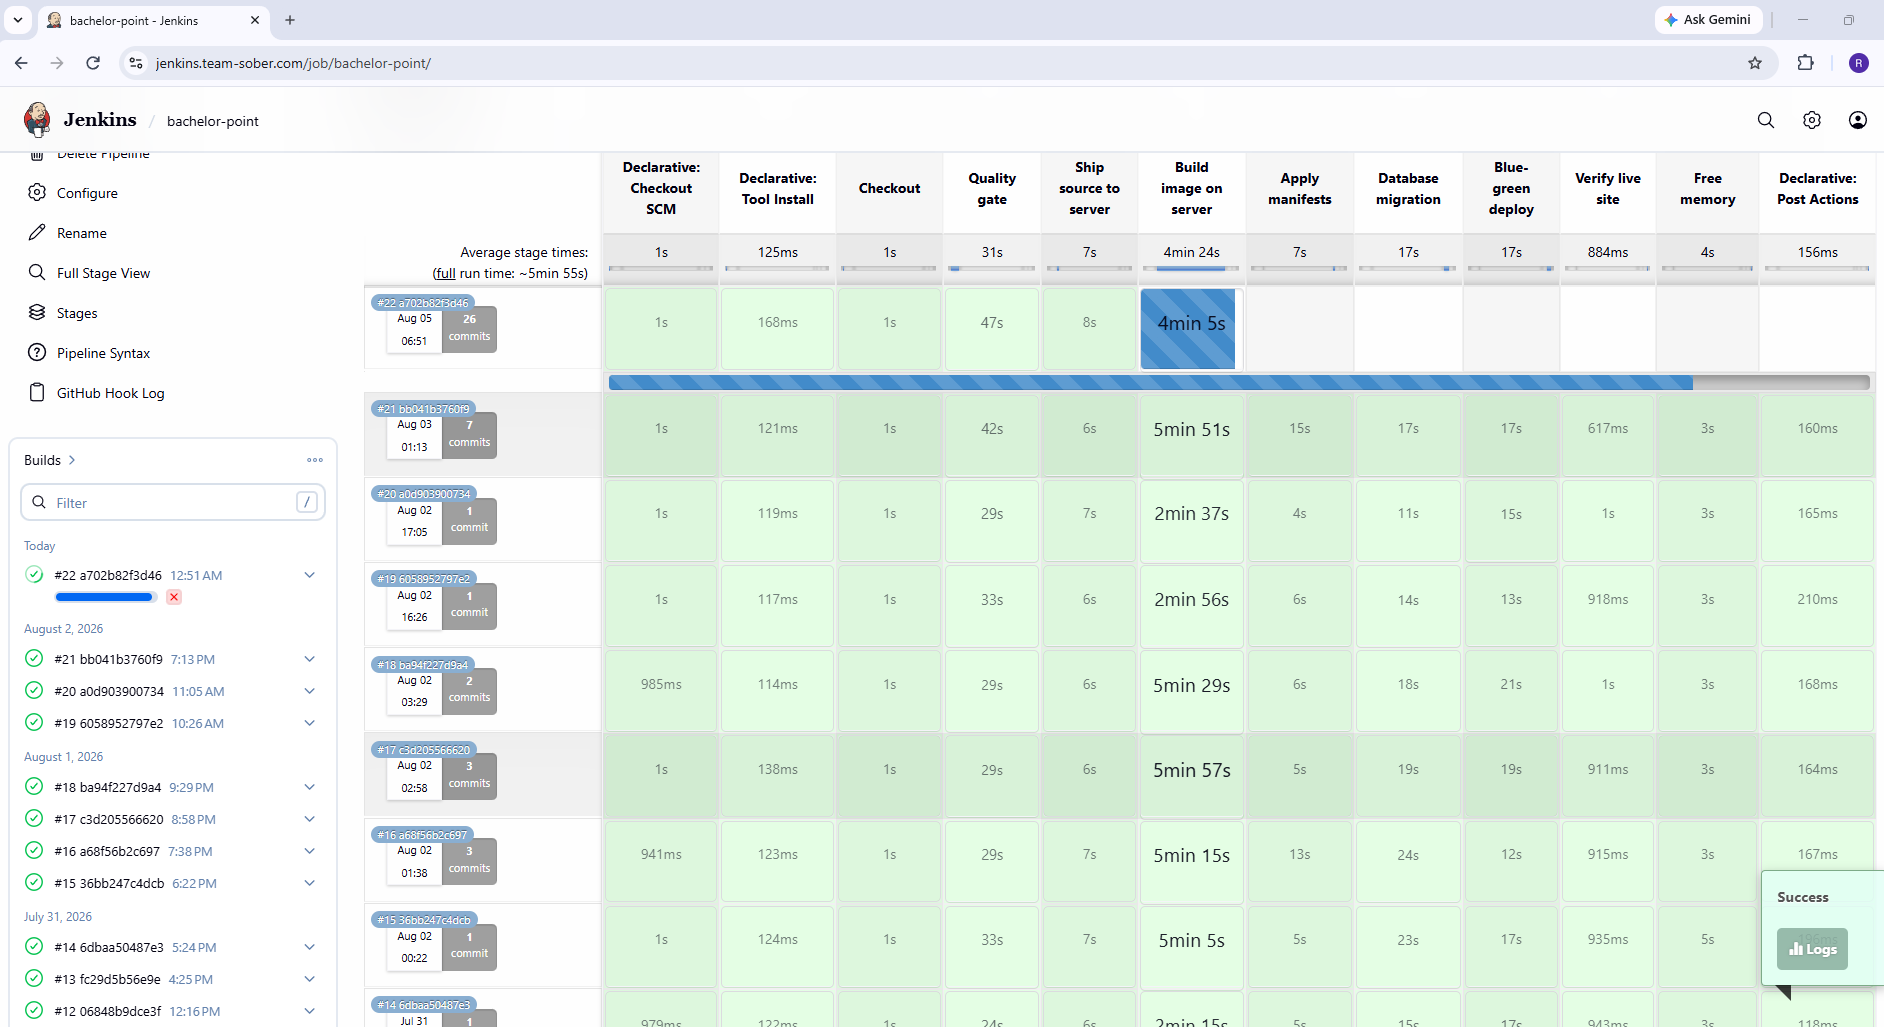Viewport: 1884px width, 1027px height.
Task: Open Manage Jenkins gear icon
Action: pyautogui.click(x=1812, y=120)
